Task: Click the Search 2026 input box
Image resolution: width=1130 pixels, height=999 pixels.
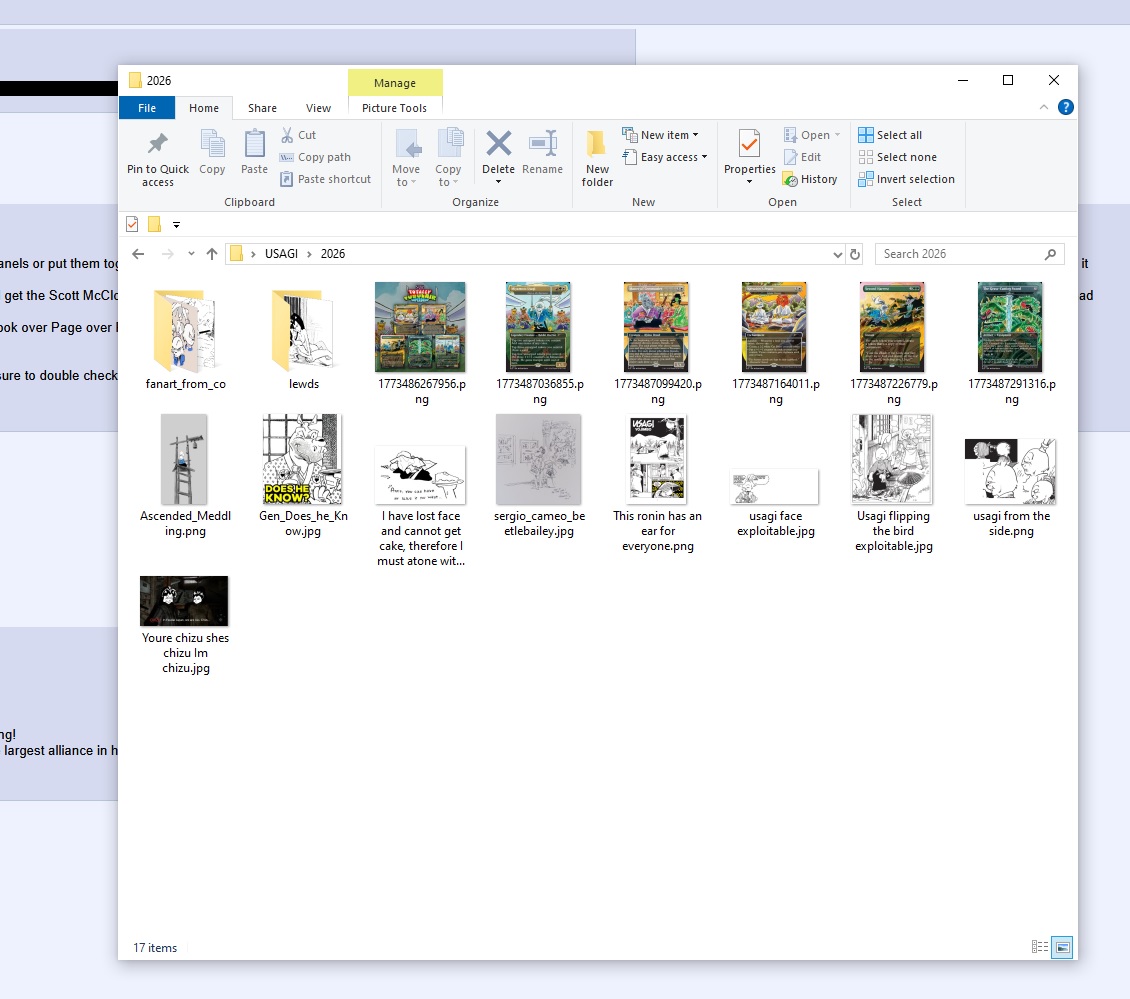Action: point(960,254)
